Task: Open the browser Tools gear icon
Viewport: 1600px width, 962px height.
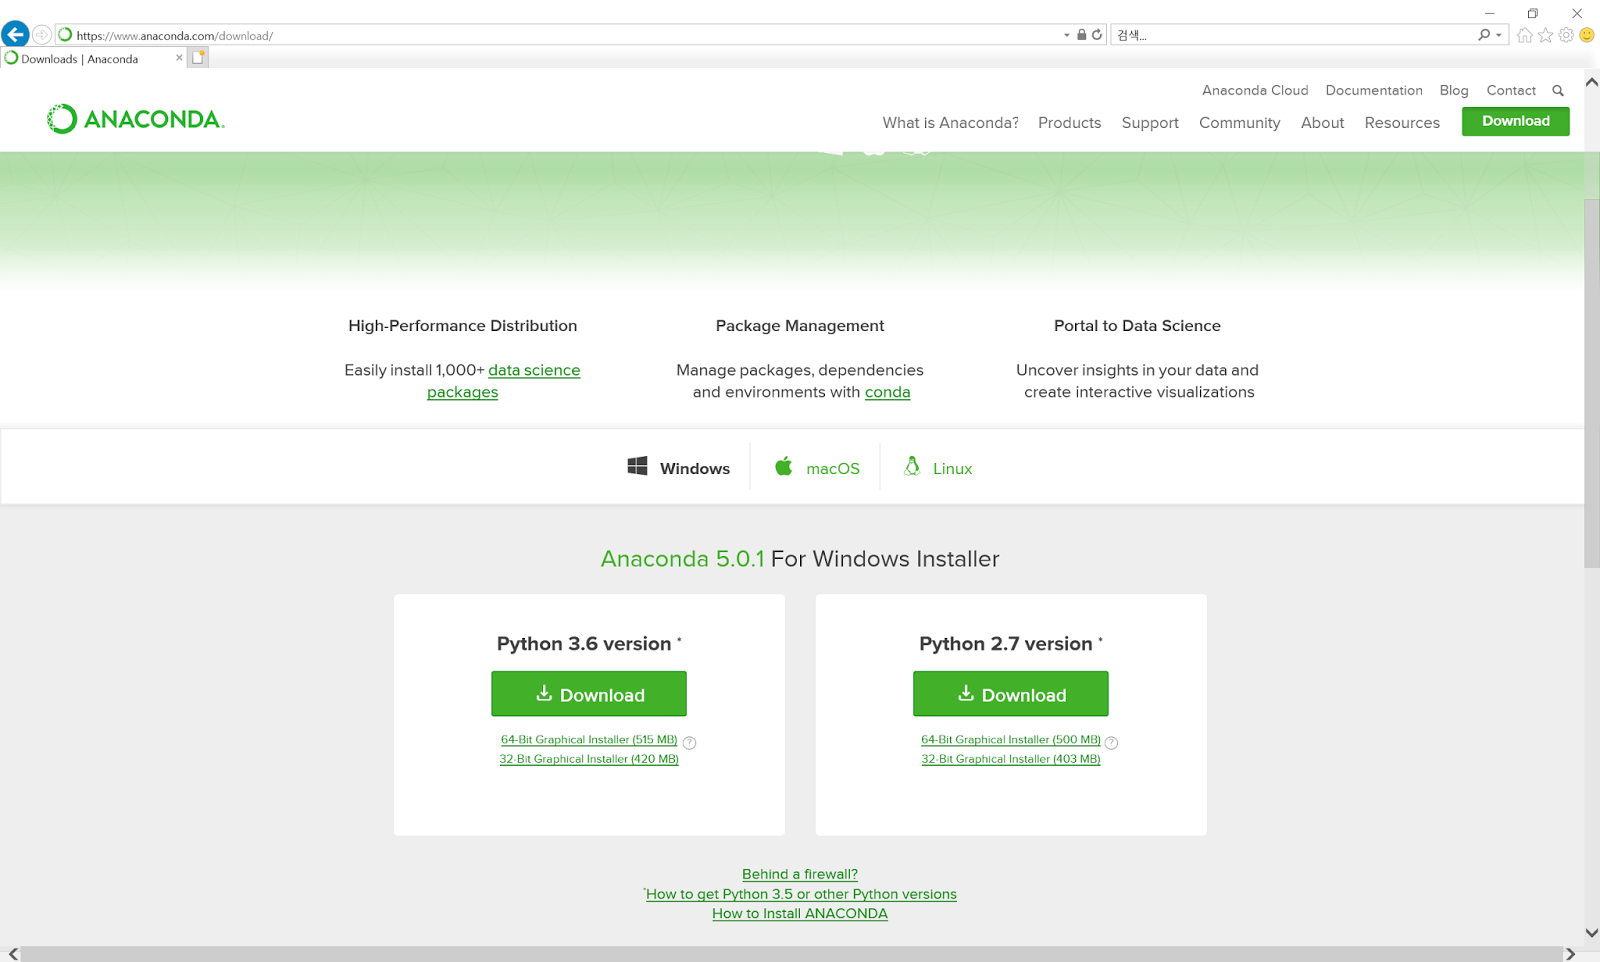Action: 1566,35
